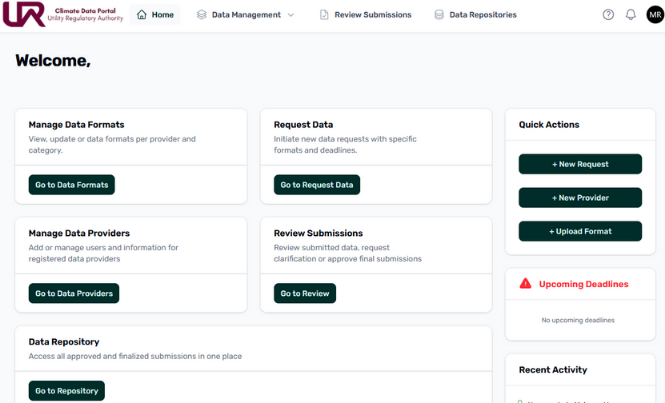This screenshot has height=403, width=665.
Task: Open the Review Submissions nav tab
Action: coord(372,15)
